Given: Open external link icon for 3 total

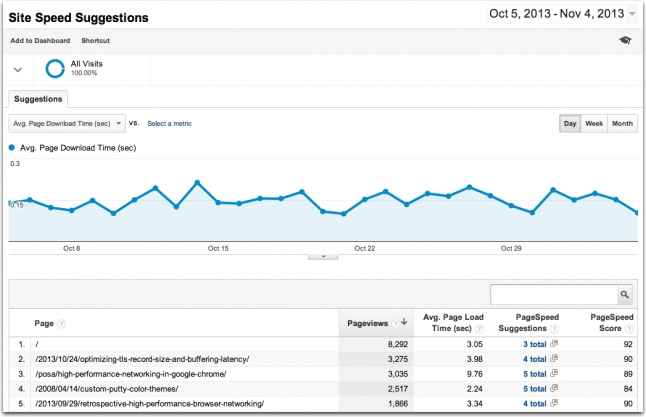Looking at the screenshot, I should click(x=554, y=343).
